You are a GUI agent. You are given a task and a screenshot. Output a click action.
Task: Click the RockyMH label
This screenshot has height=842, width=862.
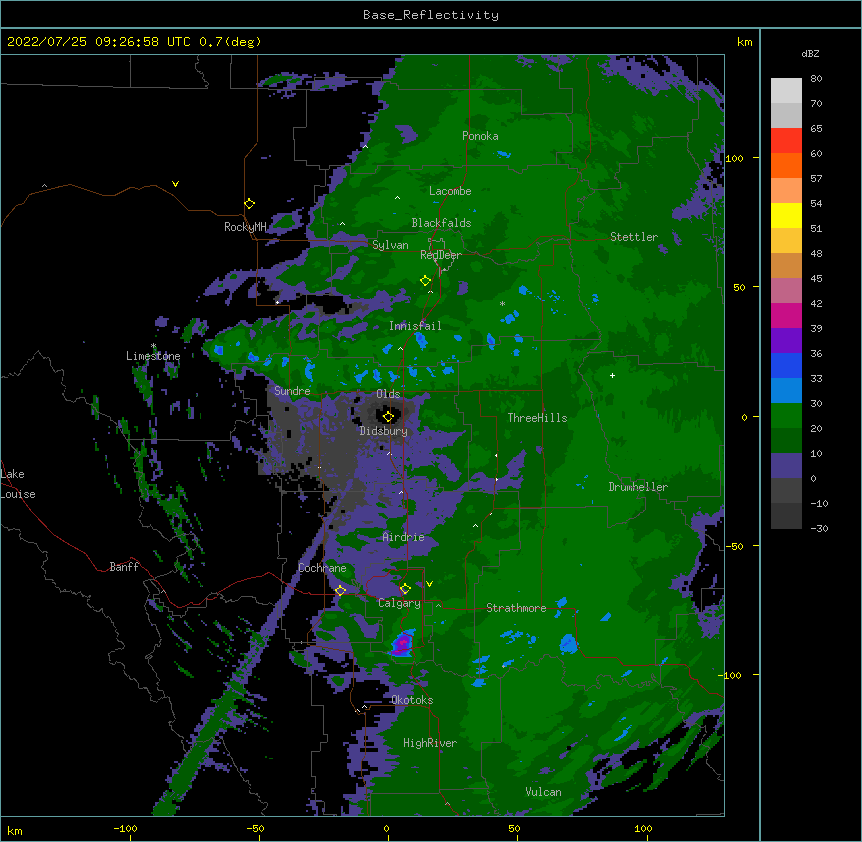[x=245, y=227]
